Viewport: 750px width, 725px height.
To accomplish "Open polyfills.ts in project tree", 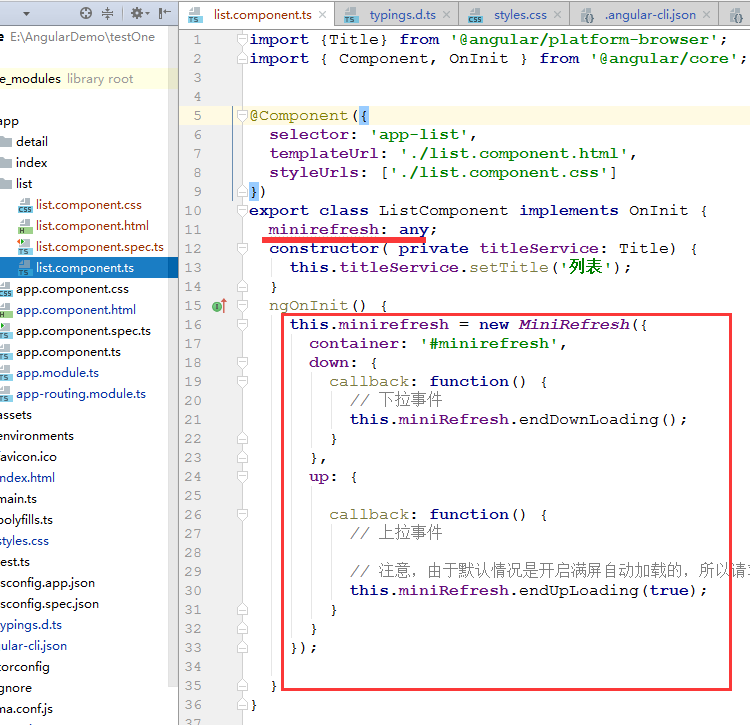I will click(26, 520).
